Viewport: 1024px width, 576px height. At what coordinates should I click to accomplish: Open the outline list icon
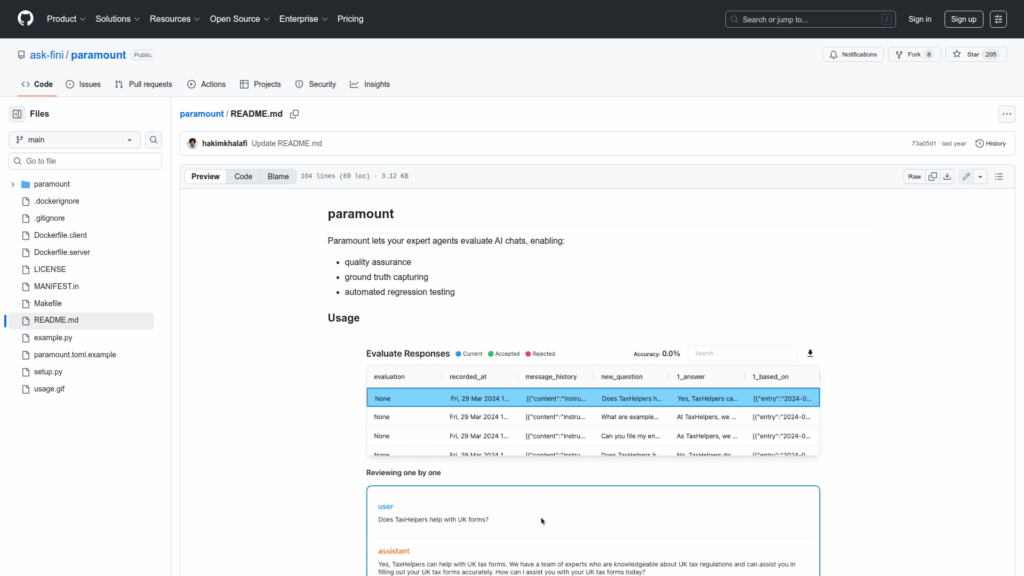coord(998,177)
